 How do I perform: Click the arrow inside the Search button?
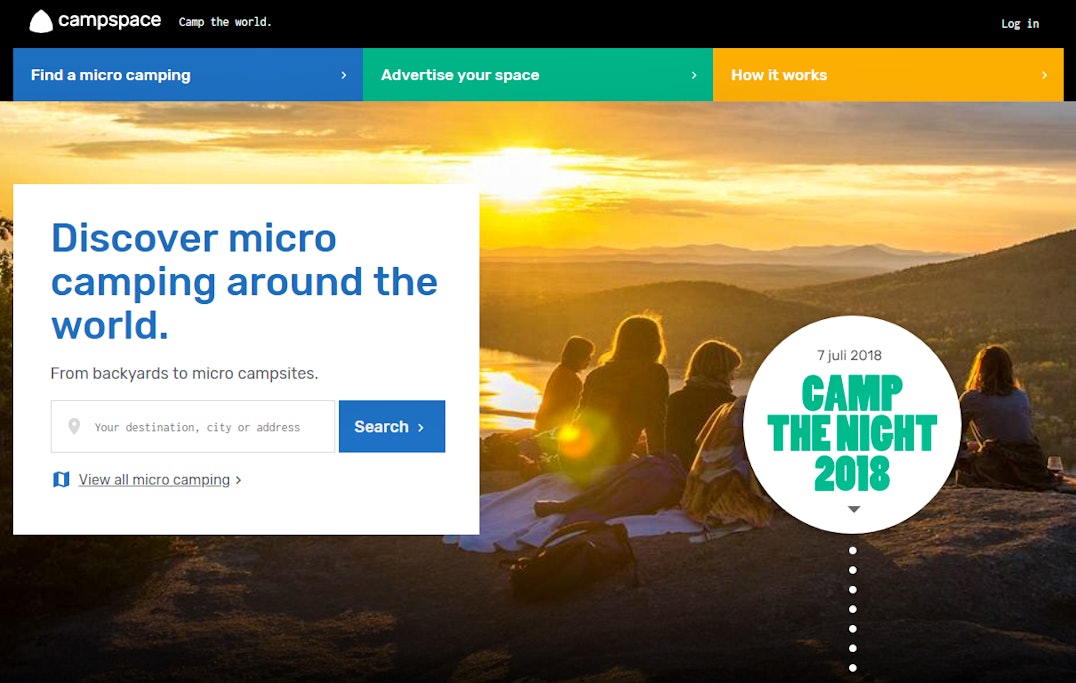(421, 427)
